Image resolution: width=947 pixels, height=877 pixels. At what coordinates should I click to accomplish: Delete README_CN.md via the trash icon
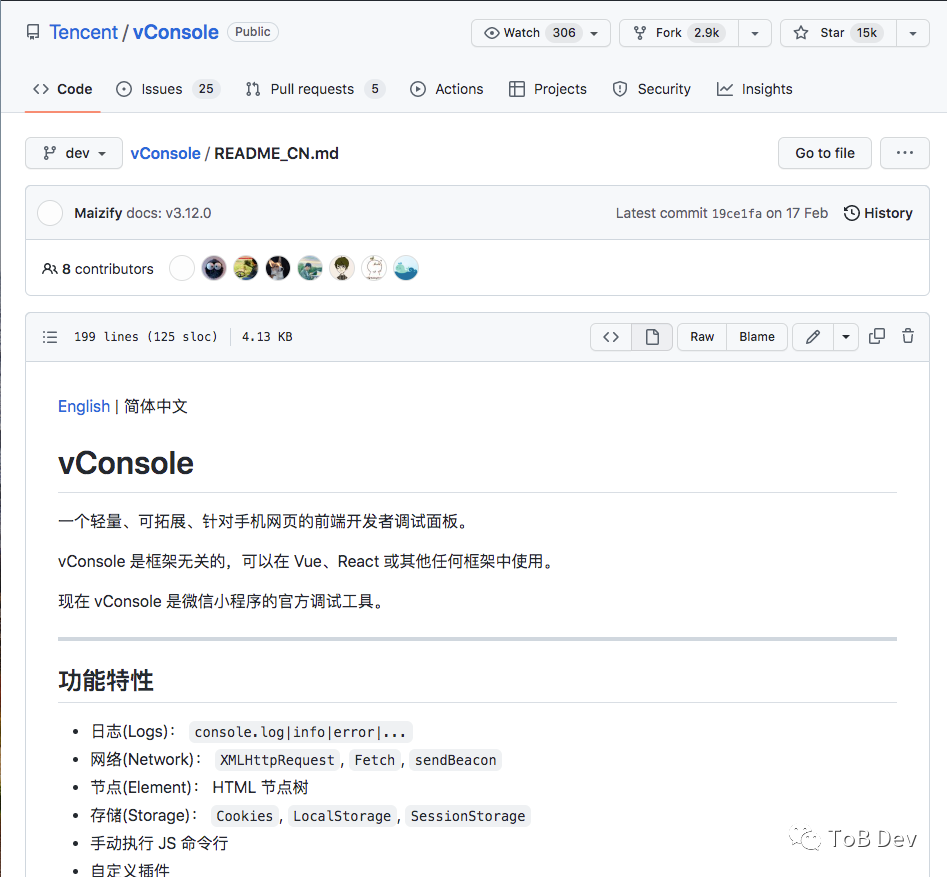point(907,336)
